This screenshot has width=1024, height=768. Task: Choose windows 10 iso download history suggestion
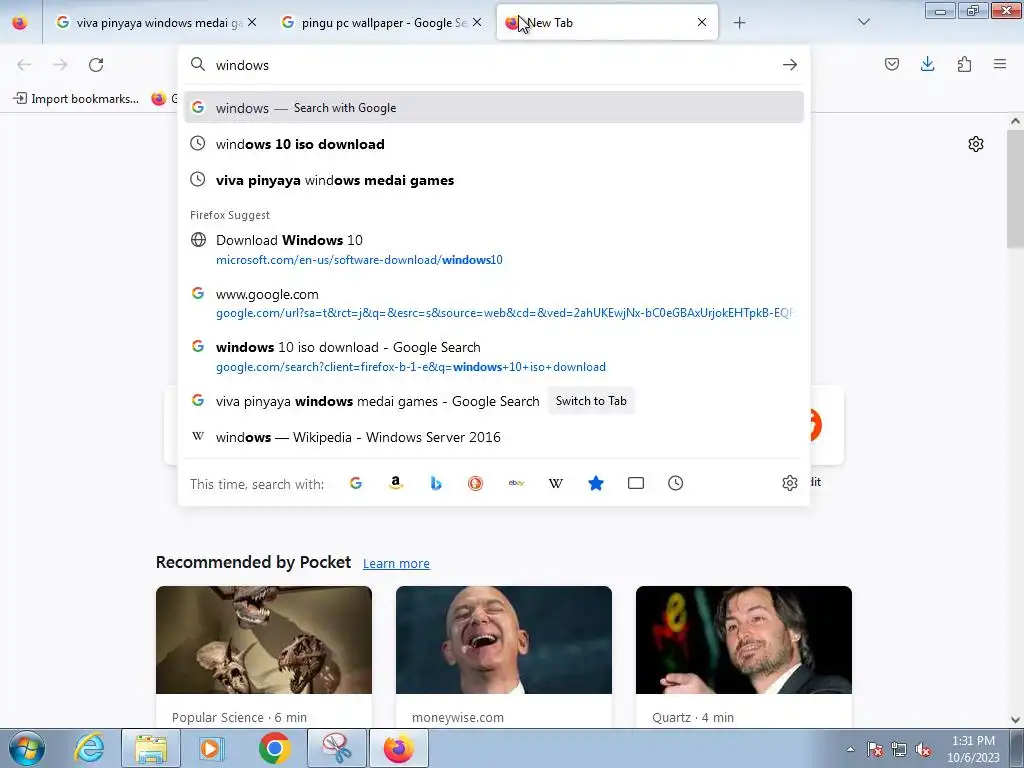493,144
